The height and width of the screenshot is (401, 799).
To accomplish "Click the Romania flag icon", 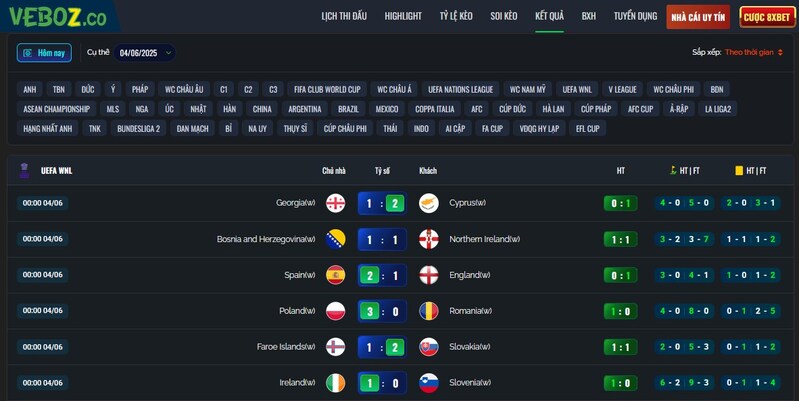I will (429, 311).
